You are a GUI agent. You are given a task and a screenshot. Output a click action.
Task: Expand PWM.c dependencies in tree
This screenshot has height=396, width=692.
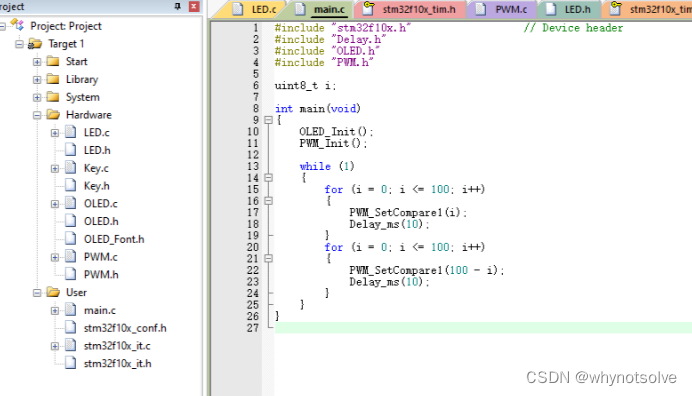(x=55, y=257)
